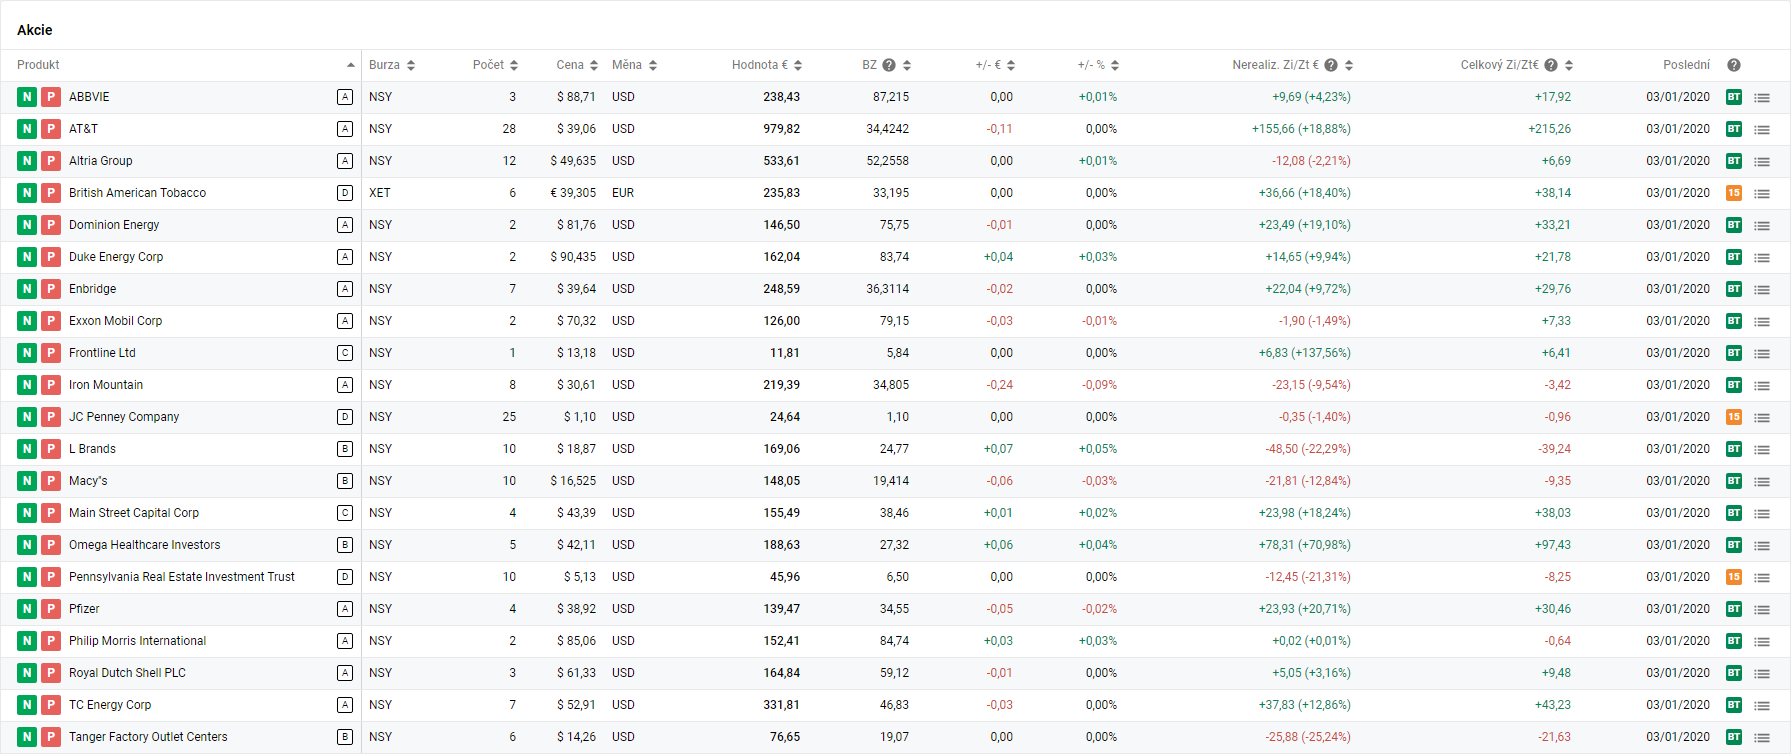Open the Royal Dutch Shell PLC link
Screen dimensions: 1791x754
(127, 673)
